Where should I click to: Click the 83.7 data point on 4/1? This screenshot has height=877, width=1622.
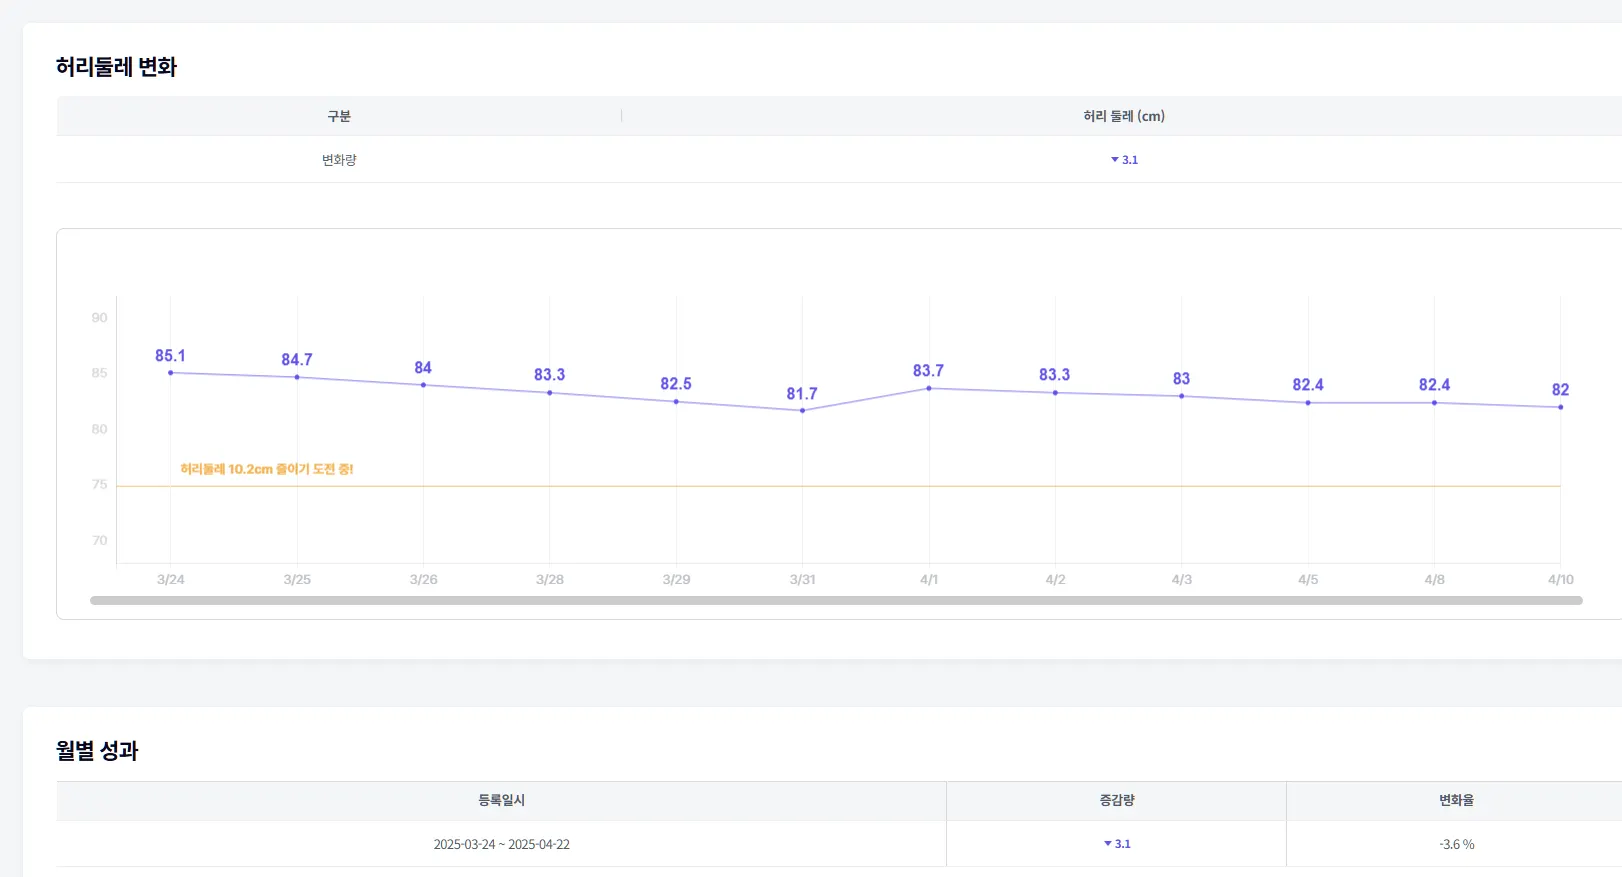tap(929, 388)
